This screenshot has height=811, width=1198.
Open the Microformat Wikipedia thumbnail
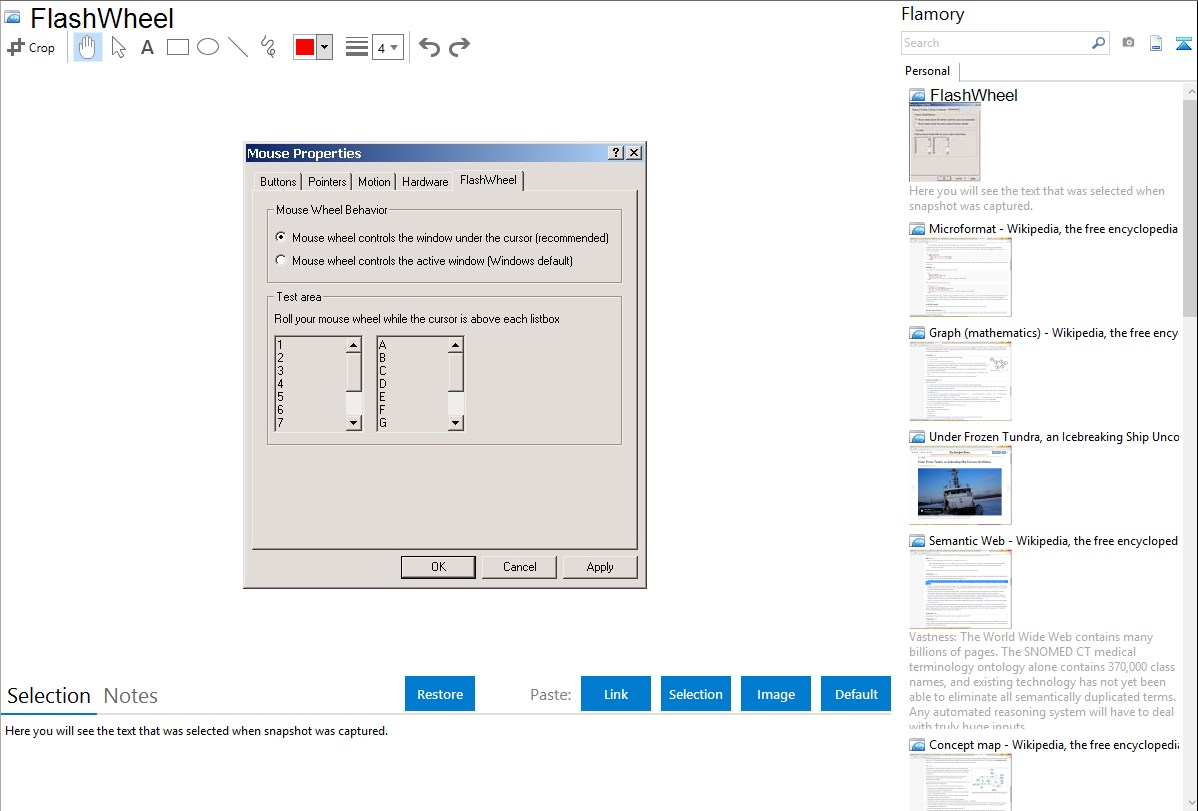click(960, 277)
